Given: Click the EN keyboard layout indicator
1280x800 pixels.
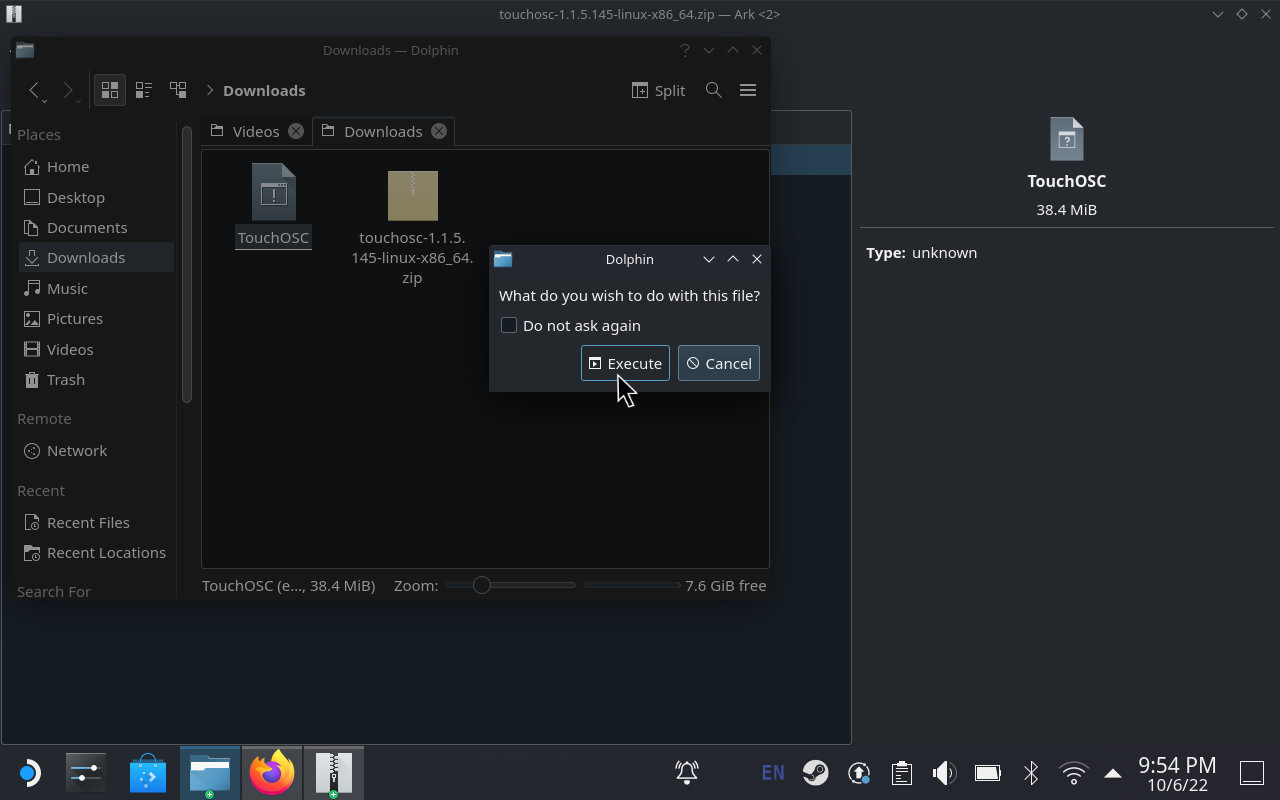Looking at the screenshot, I should (773, 772).
